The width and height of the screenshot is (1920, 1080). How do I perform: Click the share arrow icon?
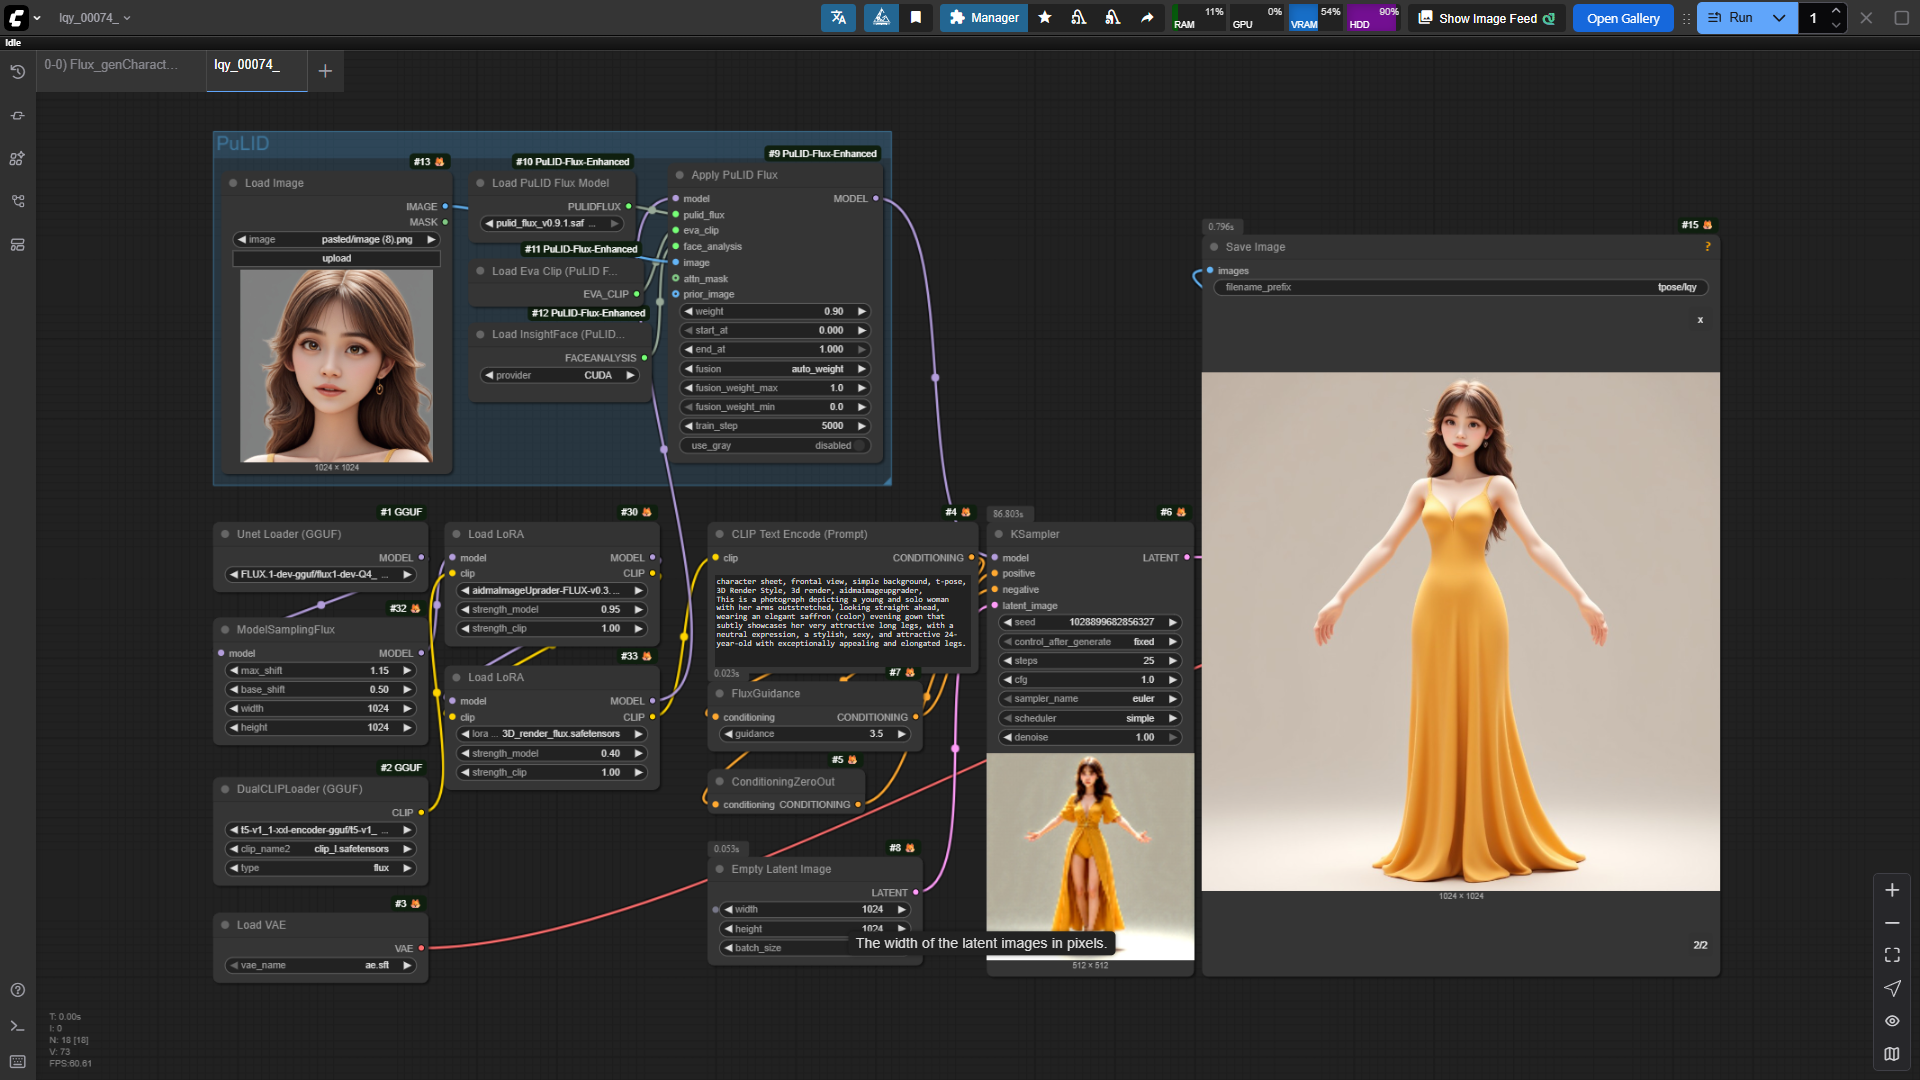click(1147, 18)
